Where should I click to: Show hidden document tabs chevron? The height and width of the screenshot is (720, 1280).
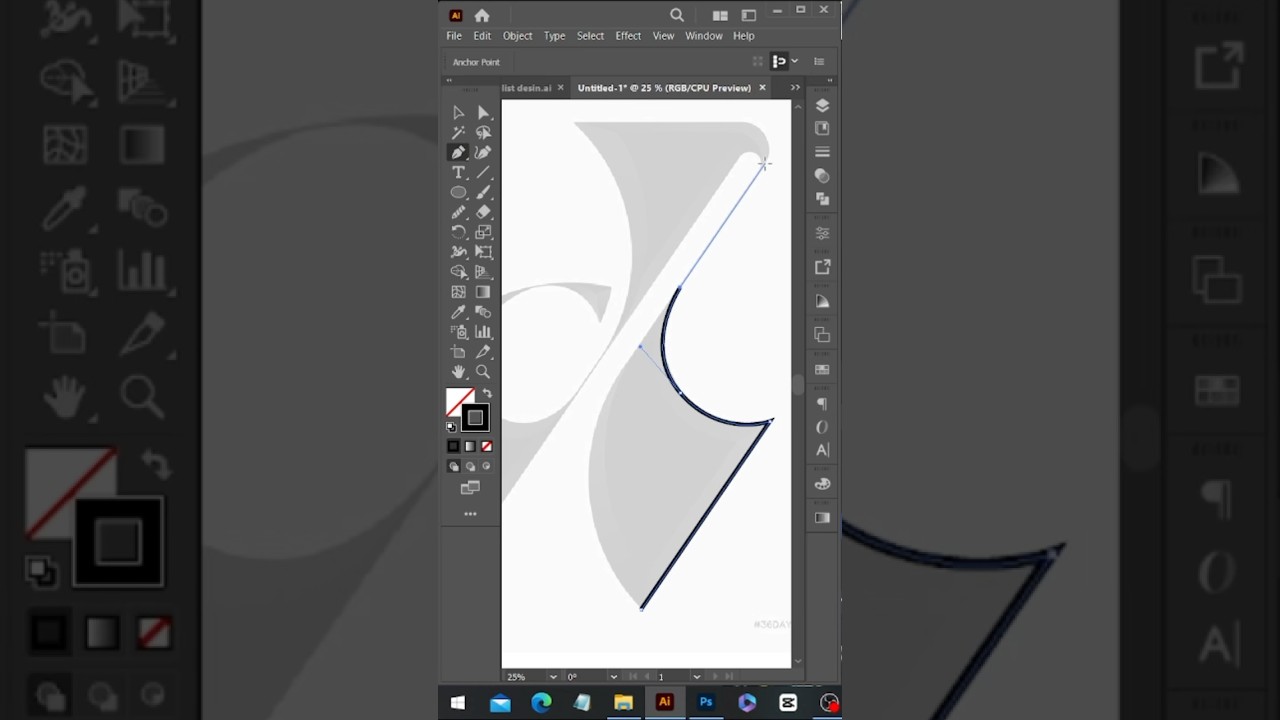(795, 88)
